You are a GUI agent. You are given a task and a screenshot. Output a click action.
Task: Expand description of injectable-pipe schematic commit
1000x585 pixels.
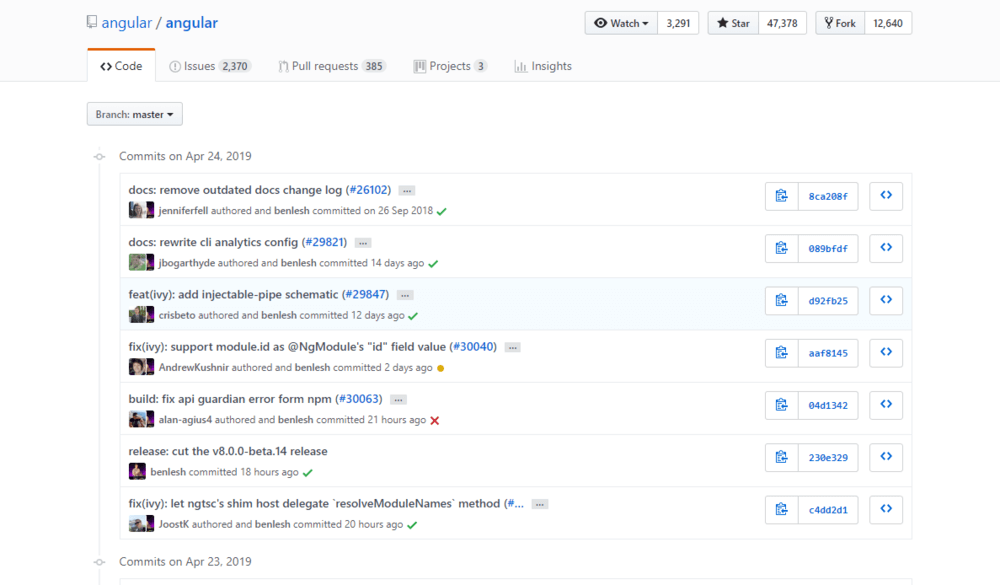point(405,295)
